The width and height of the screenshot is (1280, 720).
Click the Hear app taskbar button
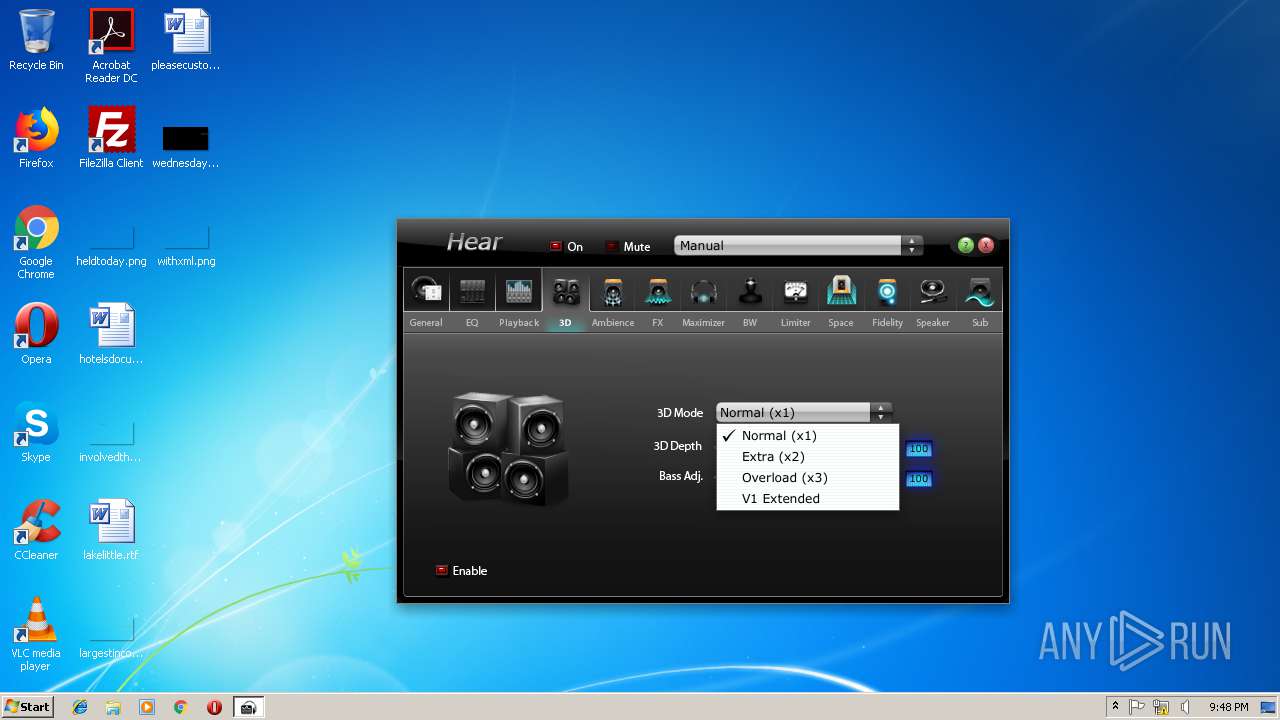[x=249, y=707]
